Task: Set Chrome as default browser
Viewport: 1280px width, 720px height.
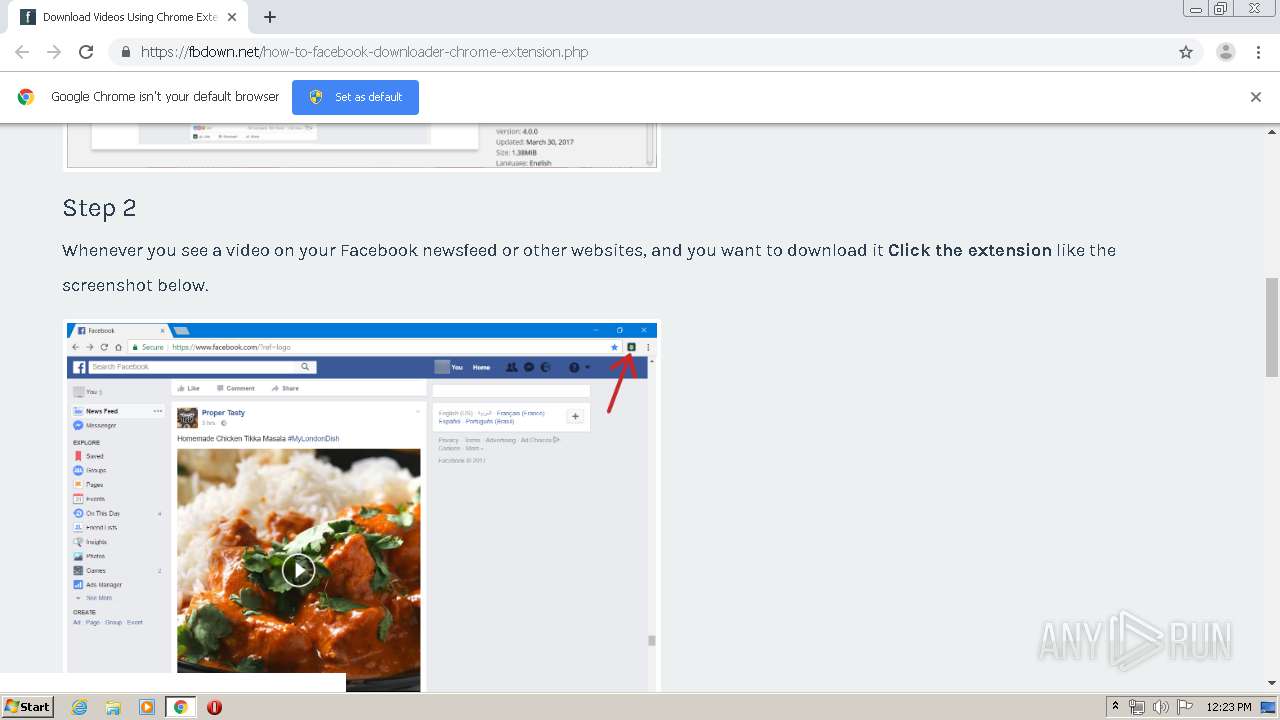Action: (x=355, y=97)
